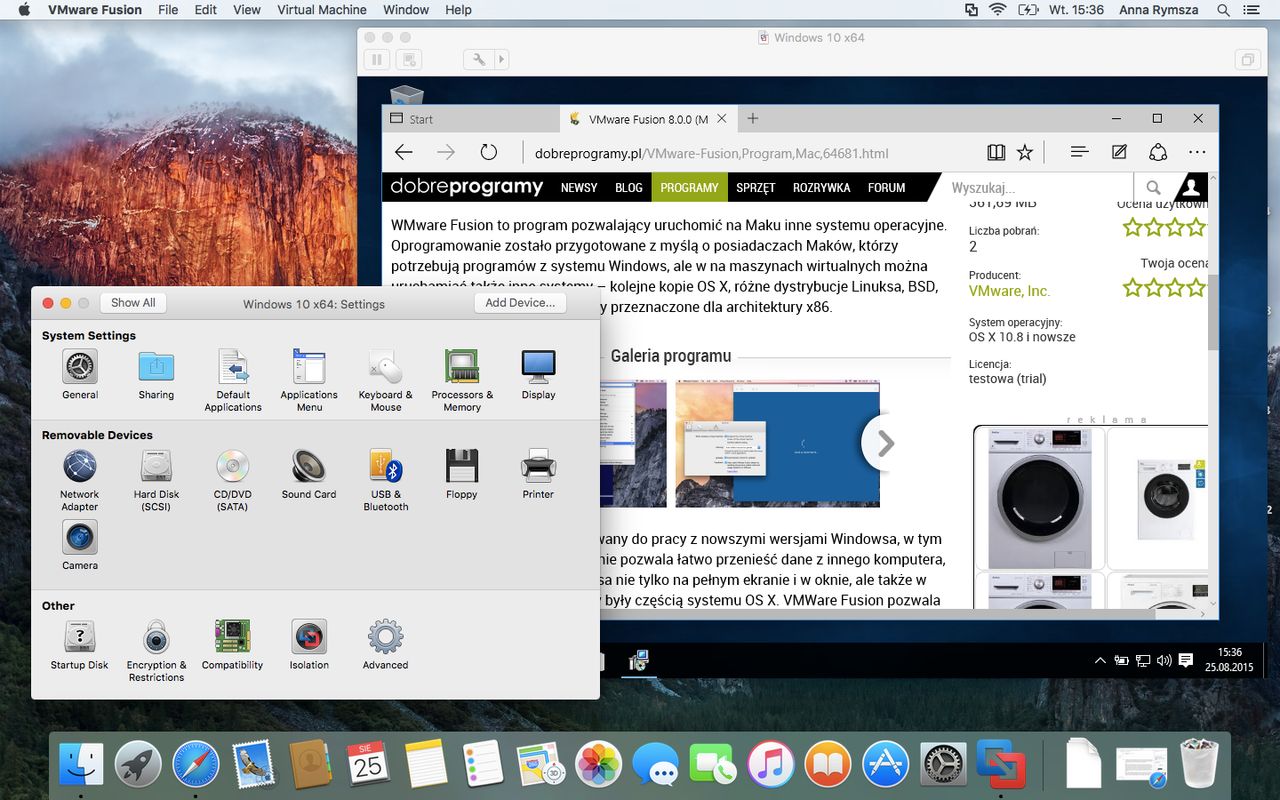The width and height of the screenshot is (1280, 800).
Task: Advance gallery with next arrow
Action: click(883, 443)
